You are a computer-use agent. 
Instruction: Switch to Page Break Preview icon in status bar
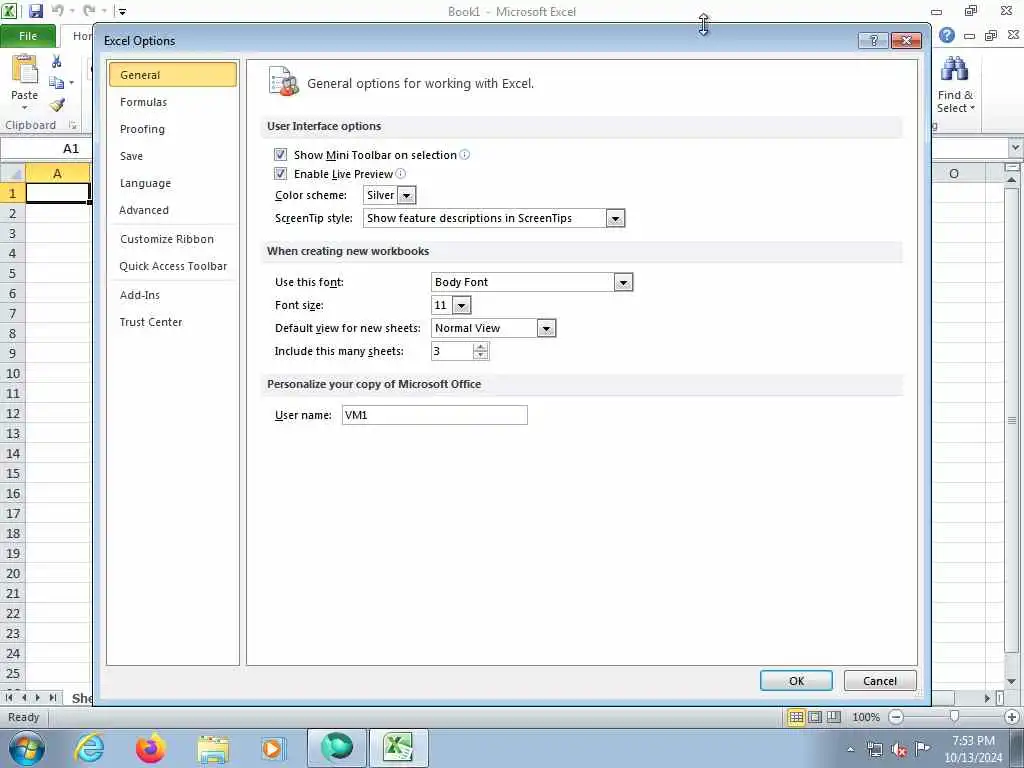(x=834, y=717)
